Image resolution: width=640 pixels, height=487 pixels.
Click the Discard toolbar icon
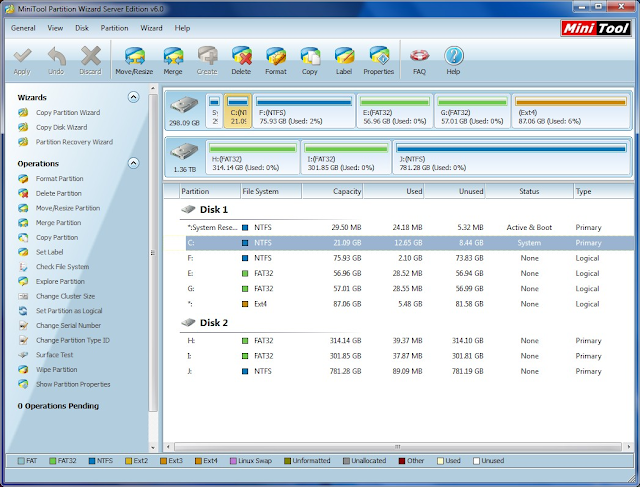point(90,60)
